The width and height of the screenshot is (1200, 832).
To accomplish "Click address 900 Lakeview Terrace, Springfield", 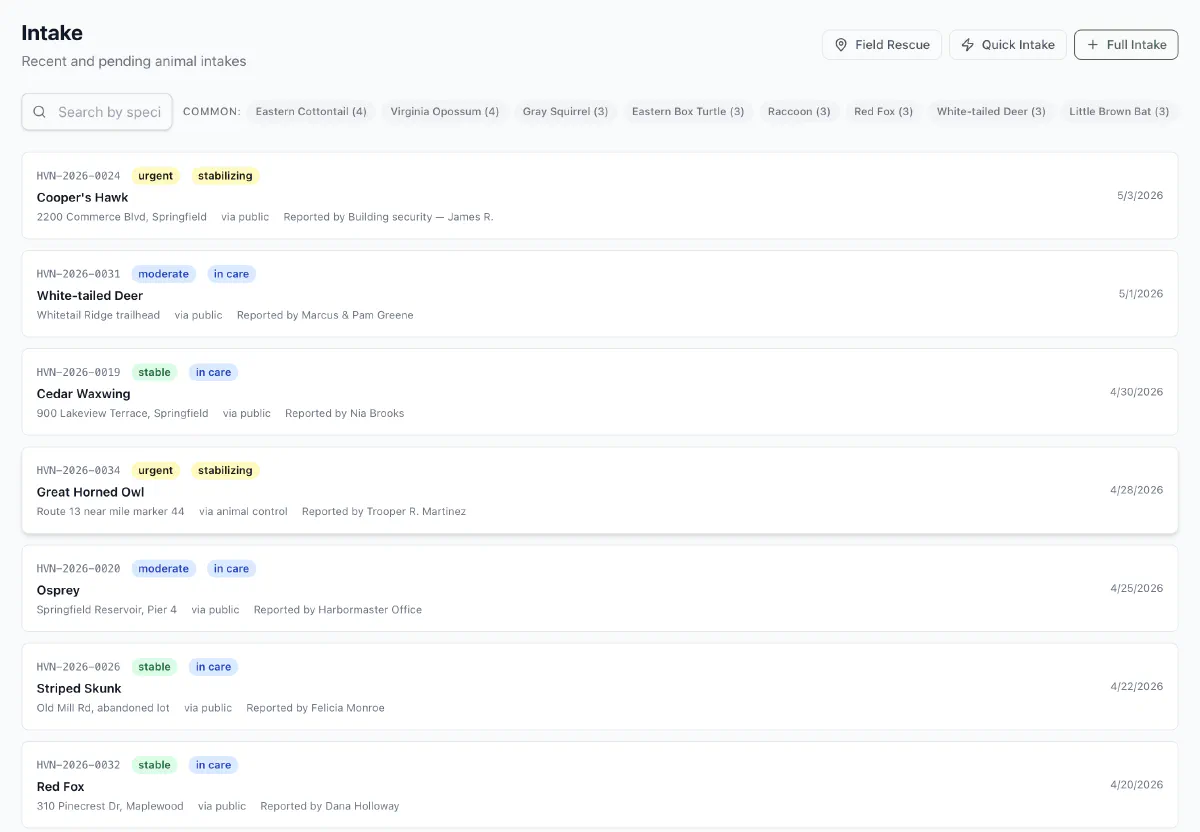I will 123,413.
